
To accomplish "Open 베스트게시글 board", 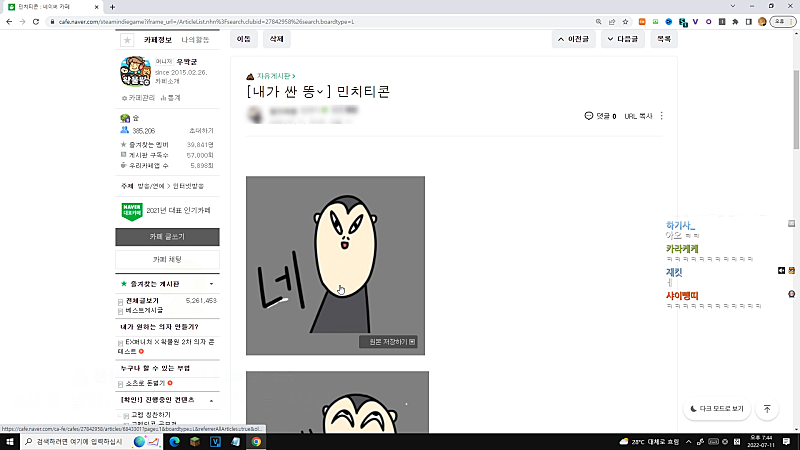I will click(144, 310).
